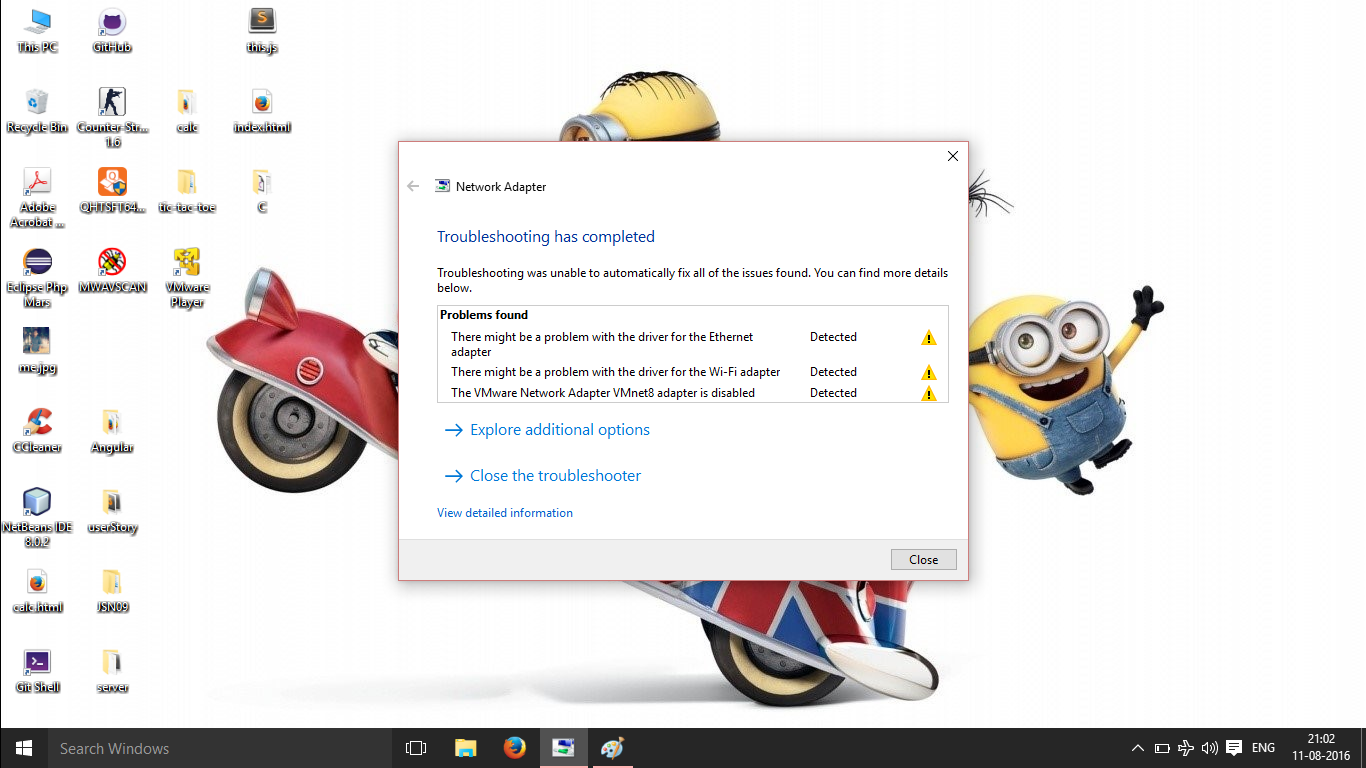The image size is (1366, 768).
Task: Select the calc.html desktop file
Action: pos(37,591)
